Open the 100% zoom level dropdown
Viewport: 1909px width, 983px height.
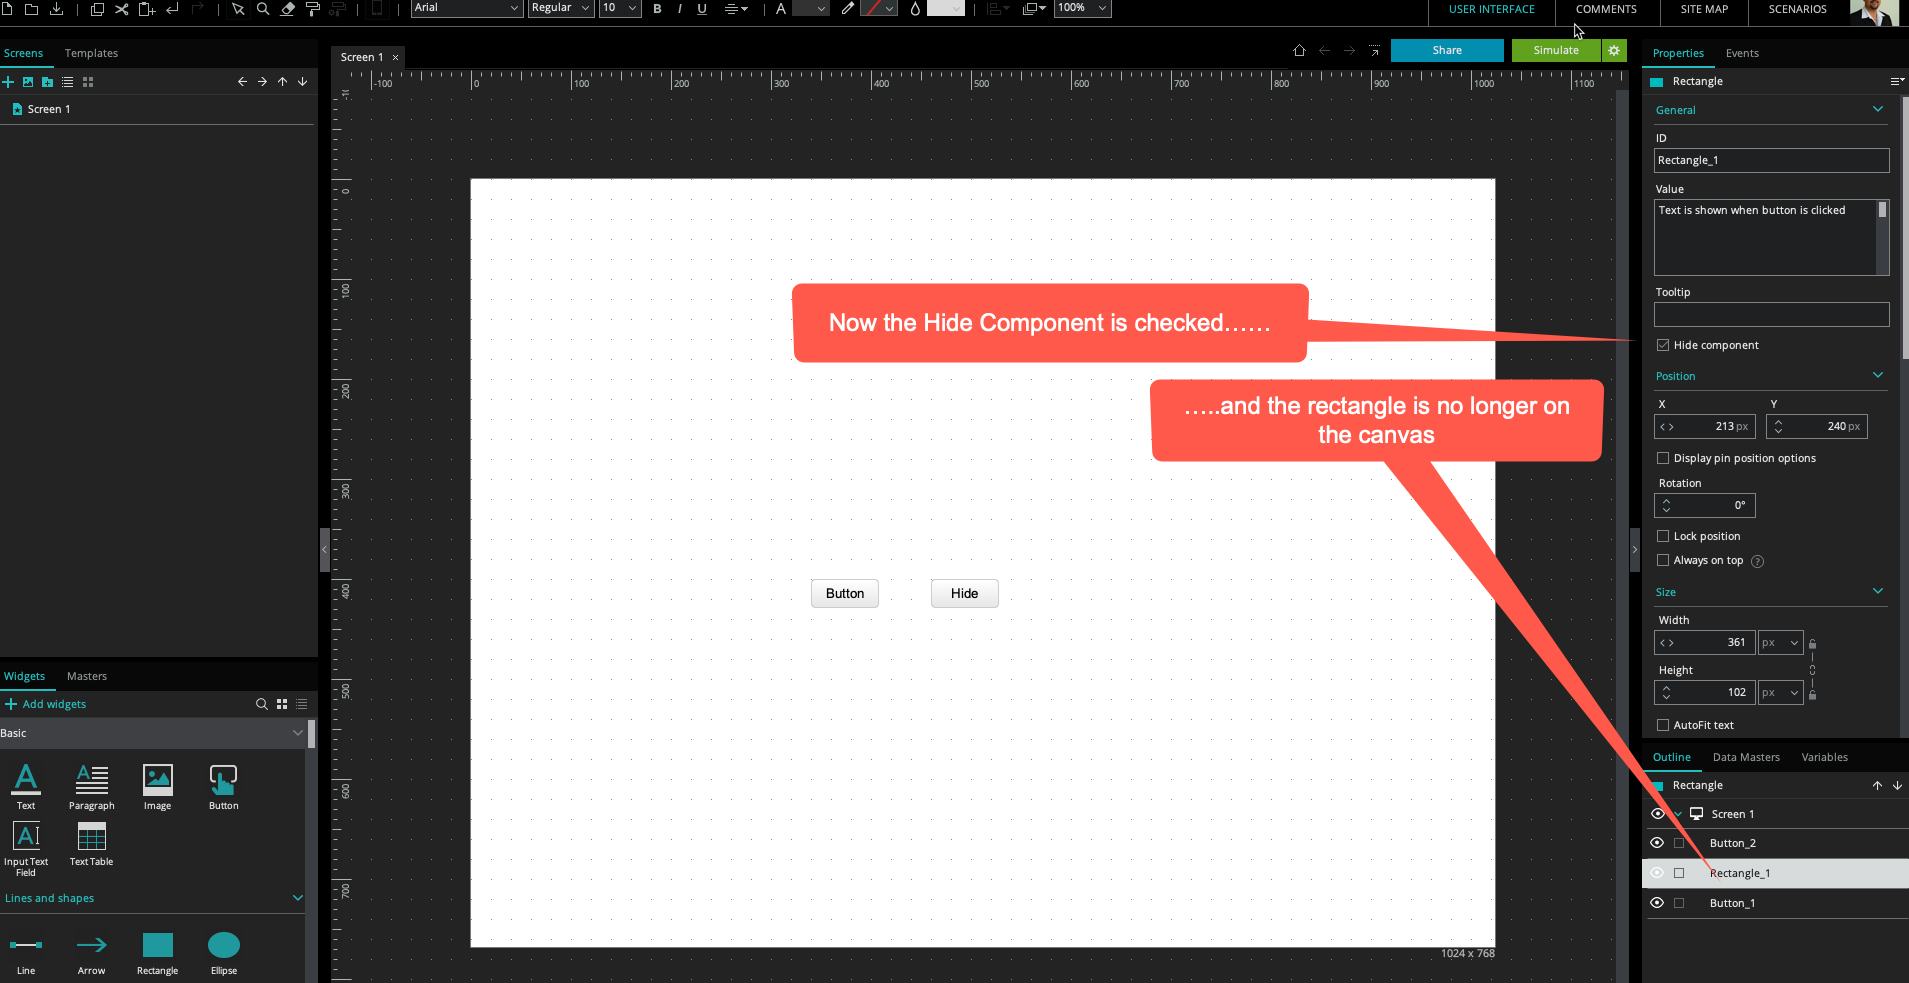[x=1082, y=8]
